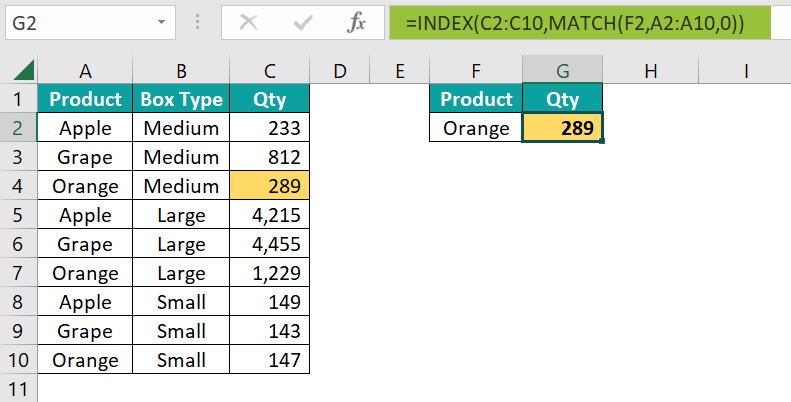Select column I header

tap(745, 71)
